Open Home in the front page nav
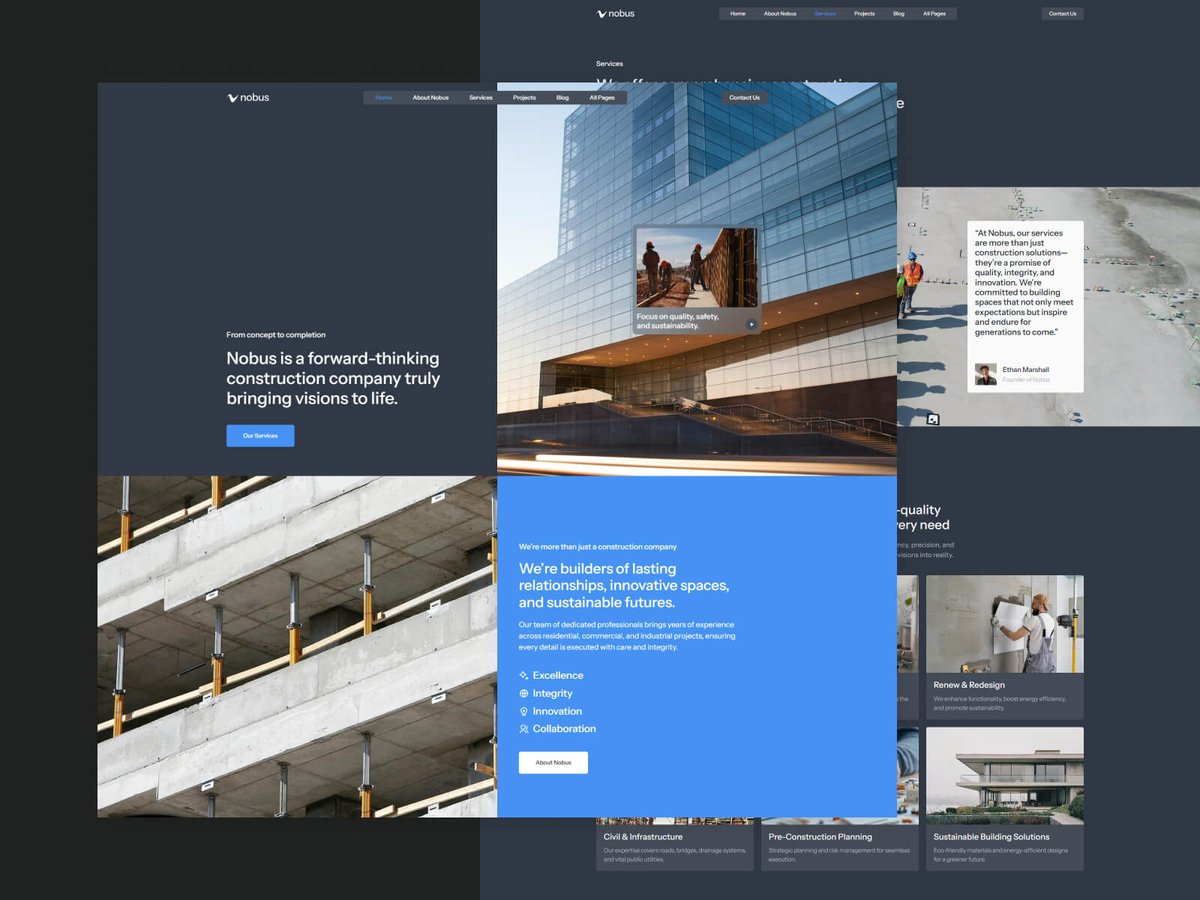This screenshot has height=900, width=1200. point(384,98)
